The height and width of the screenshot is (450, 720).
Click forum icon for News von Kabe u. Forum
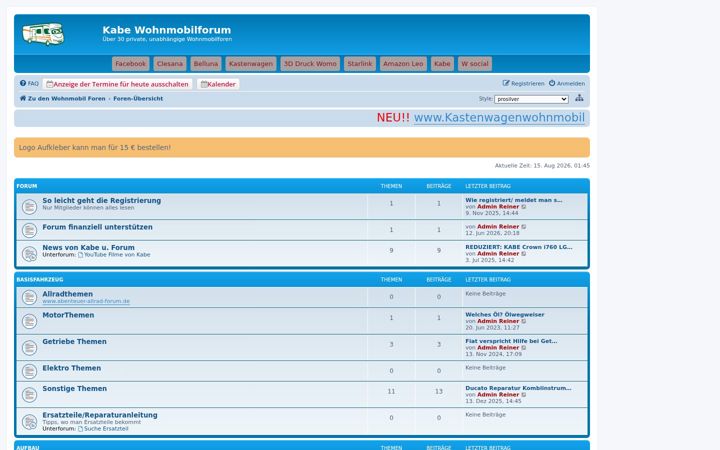pos(29,253)
